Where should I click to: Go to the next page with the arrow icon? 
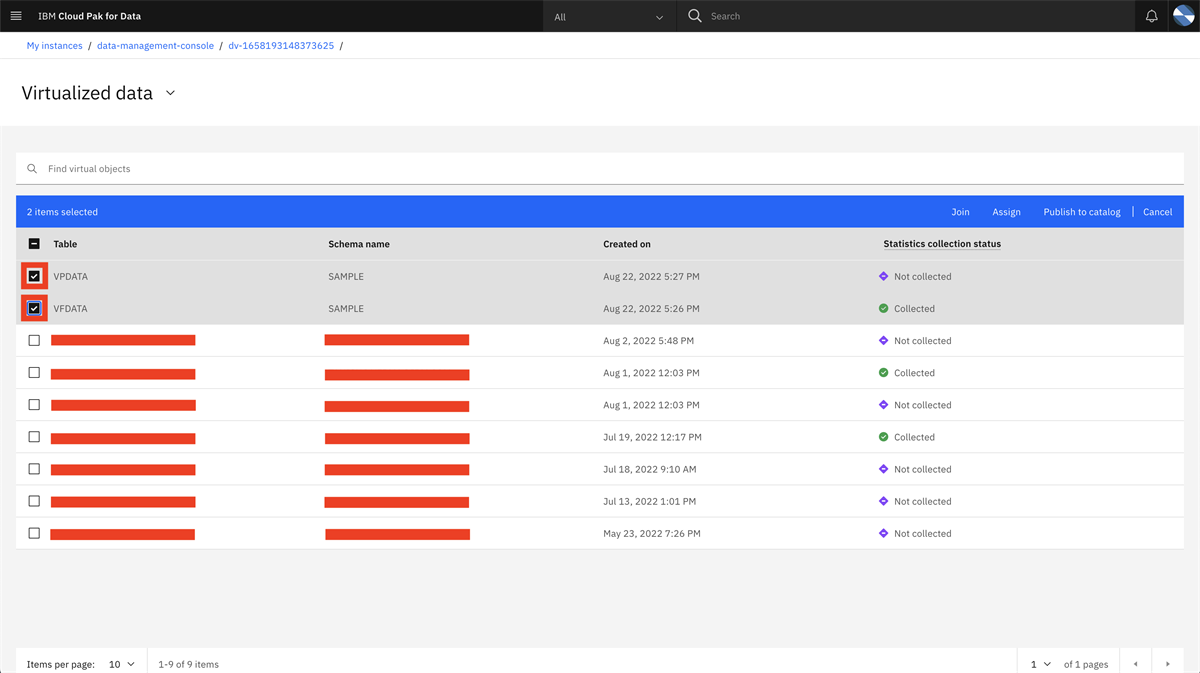1168,663
